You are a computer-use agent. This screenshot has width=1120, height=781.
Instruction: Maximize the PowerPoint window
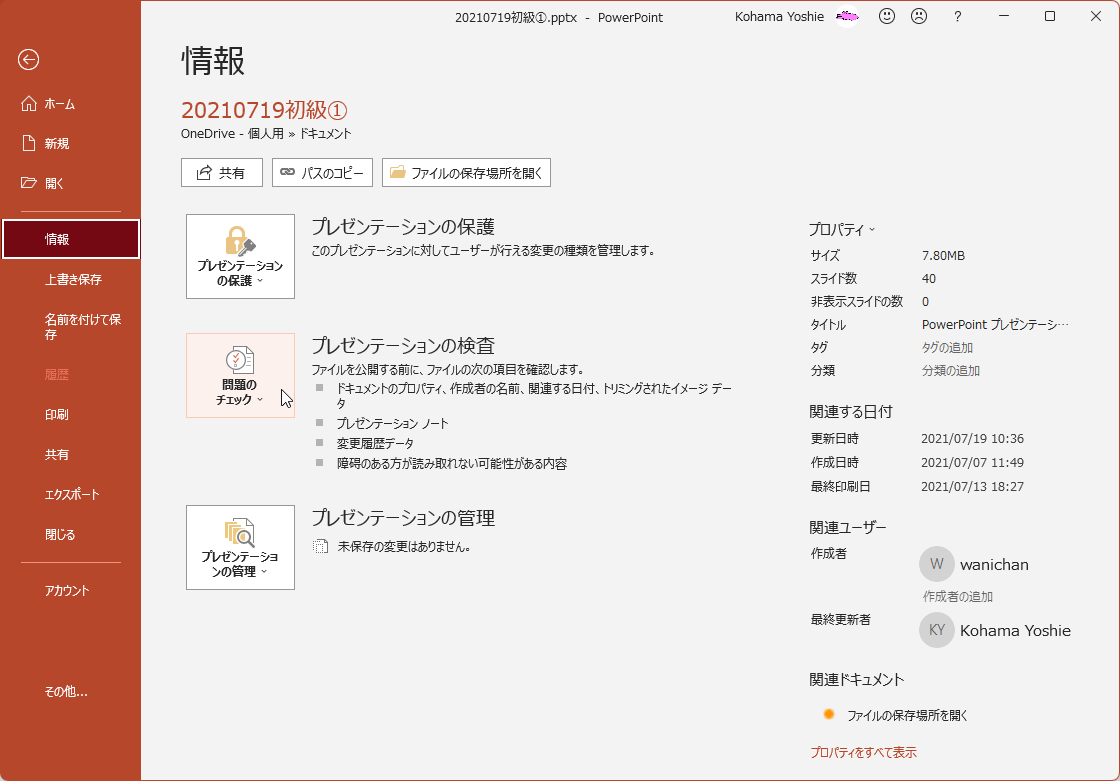click(x=1049, y=16)
